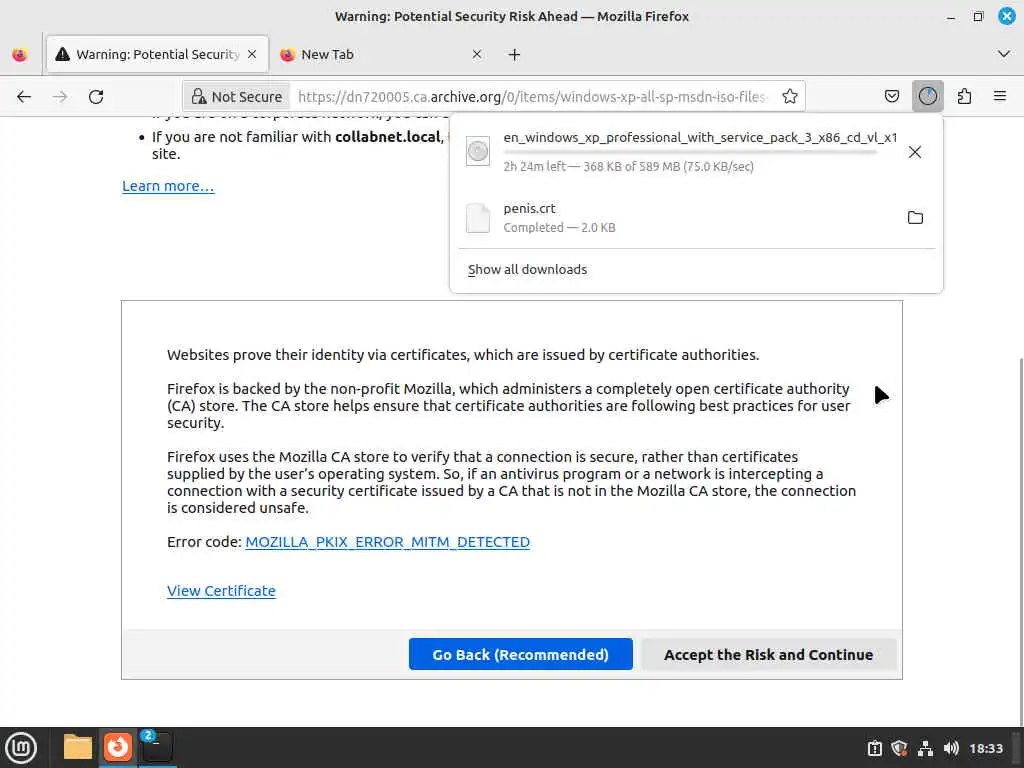Image resolution: width=1024 pixels, height=768 pixels.
Task: Click Go Back (Recommended) button
Action: pyautogui.click(x=520, y=654)
